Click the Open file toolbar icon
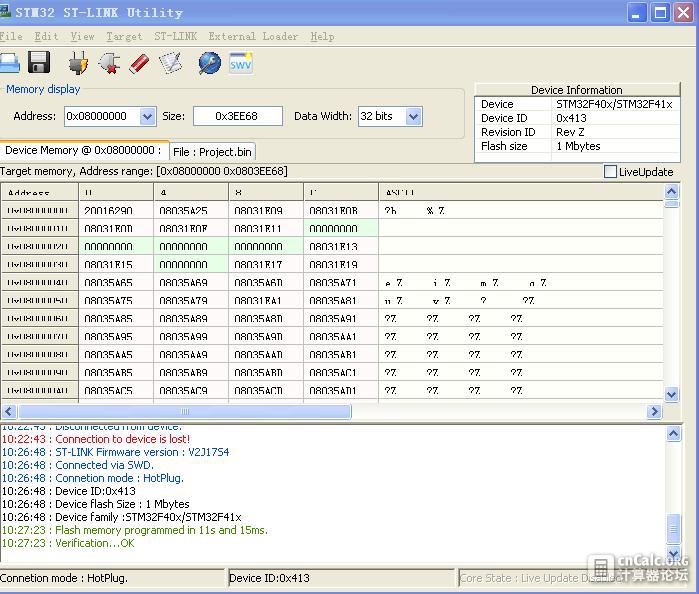The image size is (699, 594). point(9,63)
